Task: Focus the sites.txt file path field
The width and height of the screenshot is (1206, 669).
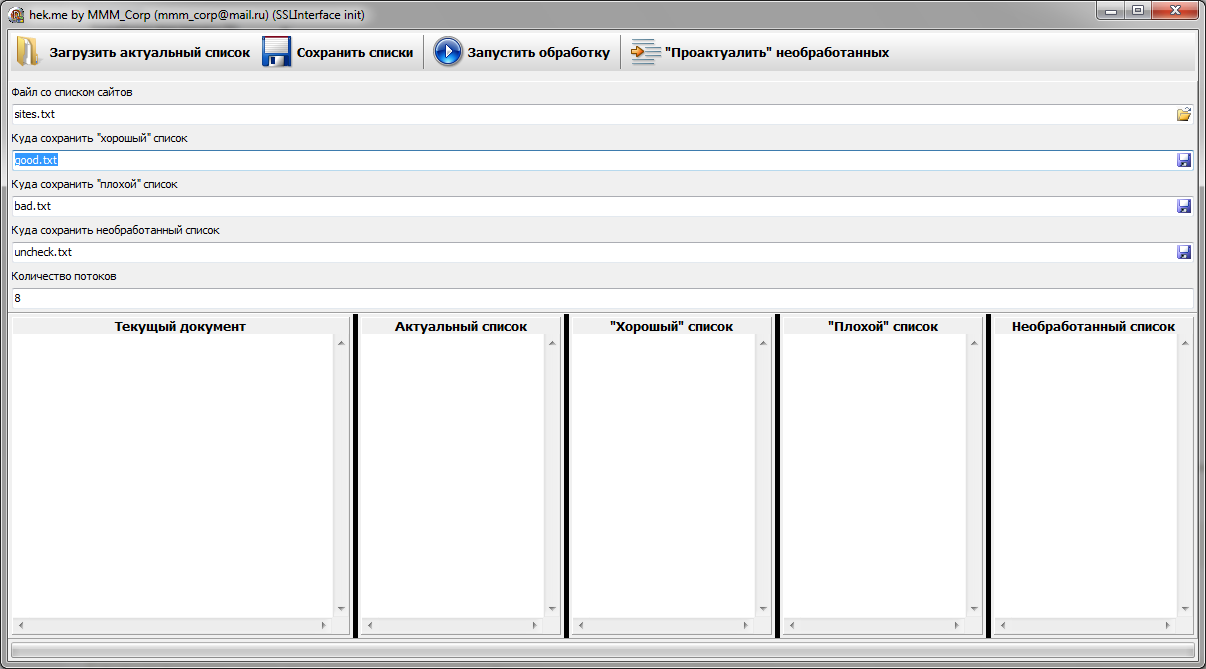Action: [x=590, y=115]
